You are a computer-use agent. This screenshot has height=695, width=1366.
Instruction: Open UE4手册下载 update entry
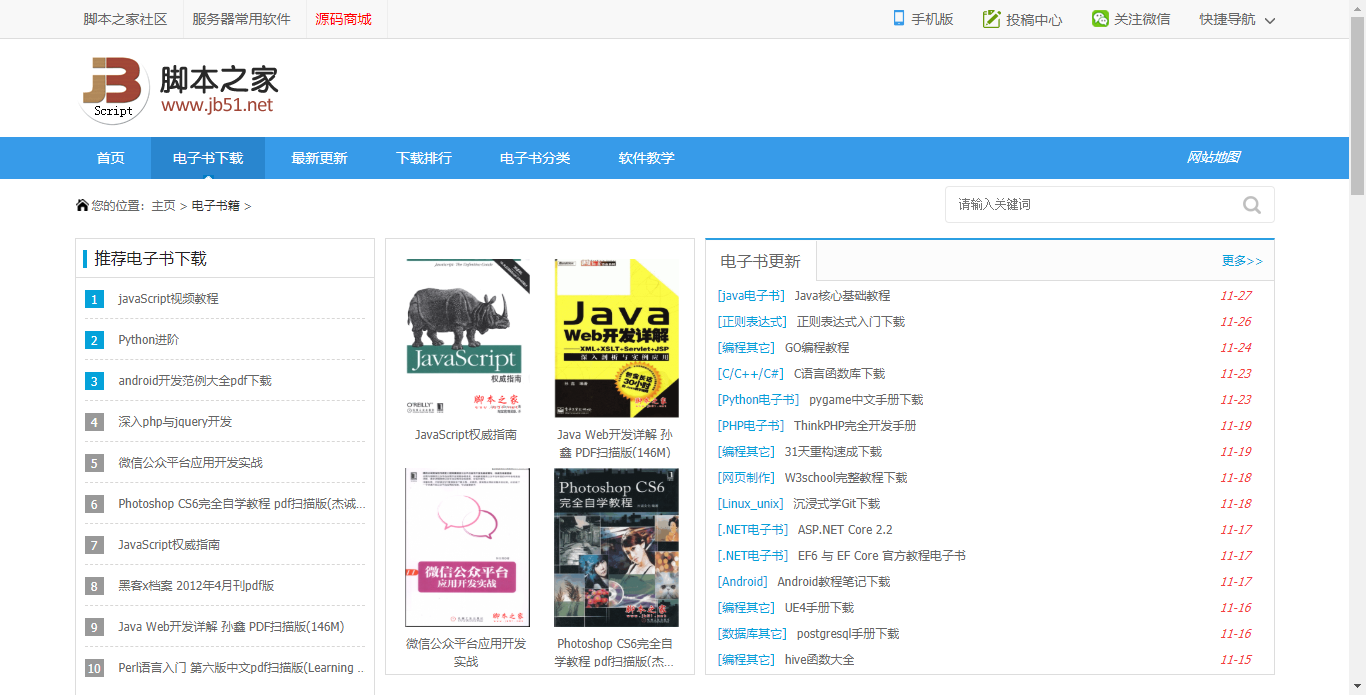819,608
